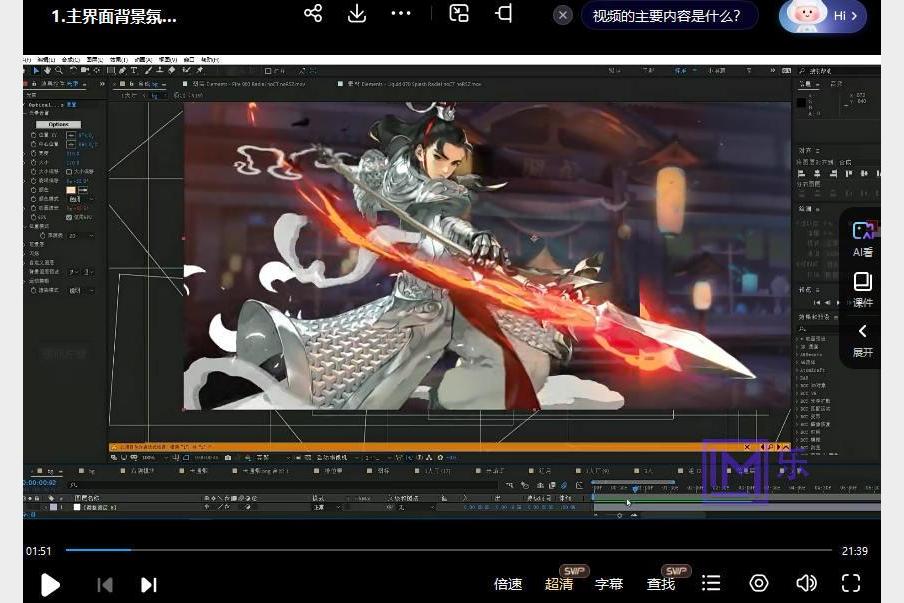Screen dimensions: 904x603
Task: Open the After Effects 窗口 menu
Action: coord(189,59)
